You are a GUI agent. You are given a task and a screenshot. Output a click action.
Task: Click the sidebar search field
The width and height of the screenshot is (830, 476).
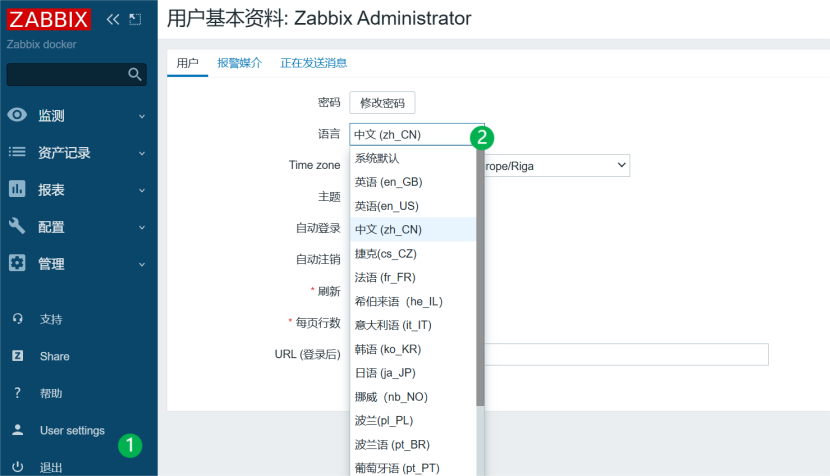click(x=76, y=74)
